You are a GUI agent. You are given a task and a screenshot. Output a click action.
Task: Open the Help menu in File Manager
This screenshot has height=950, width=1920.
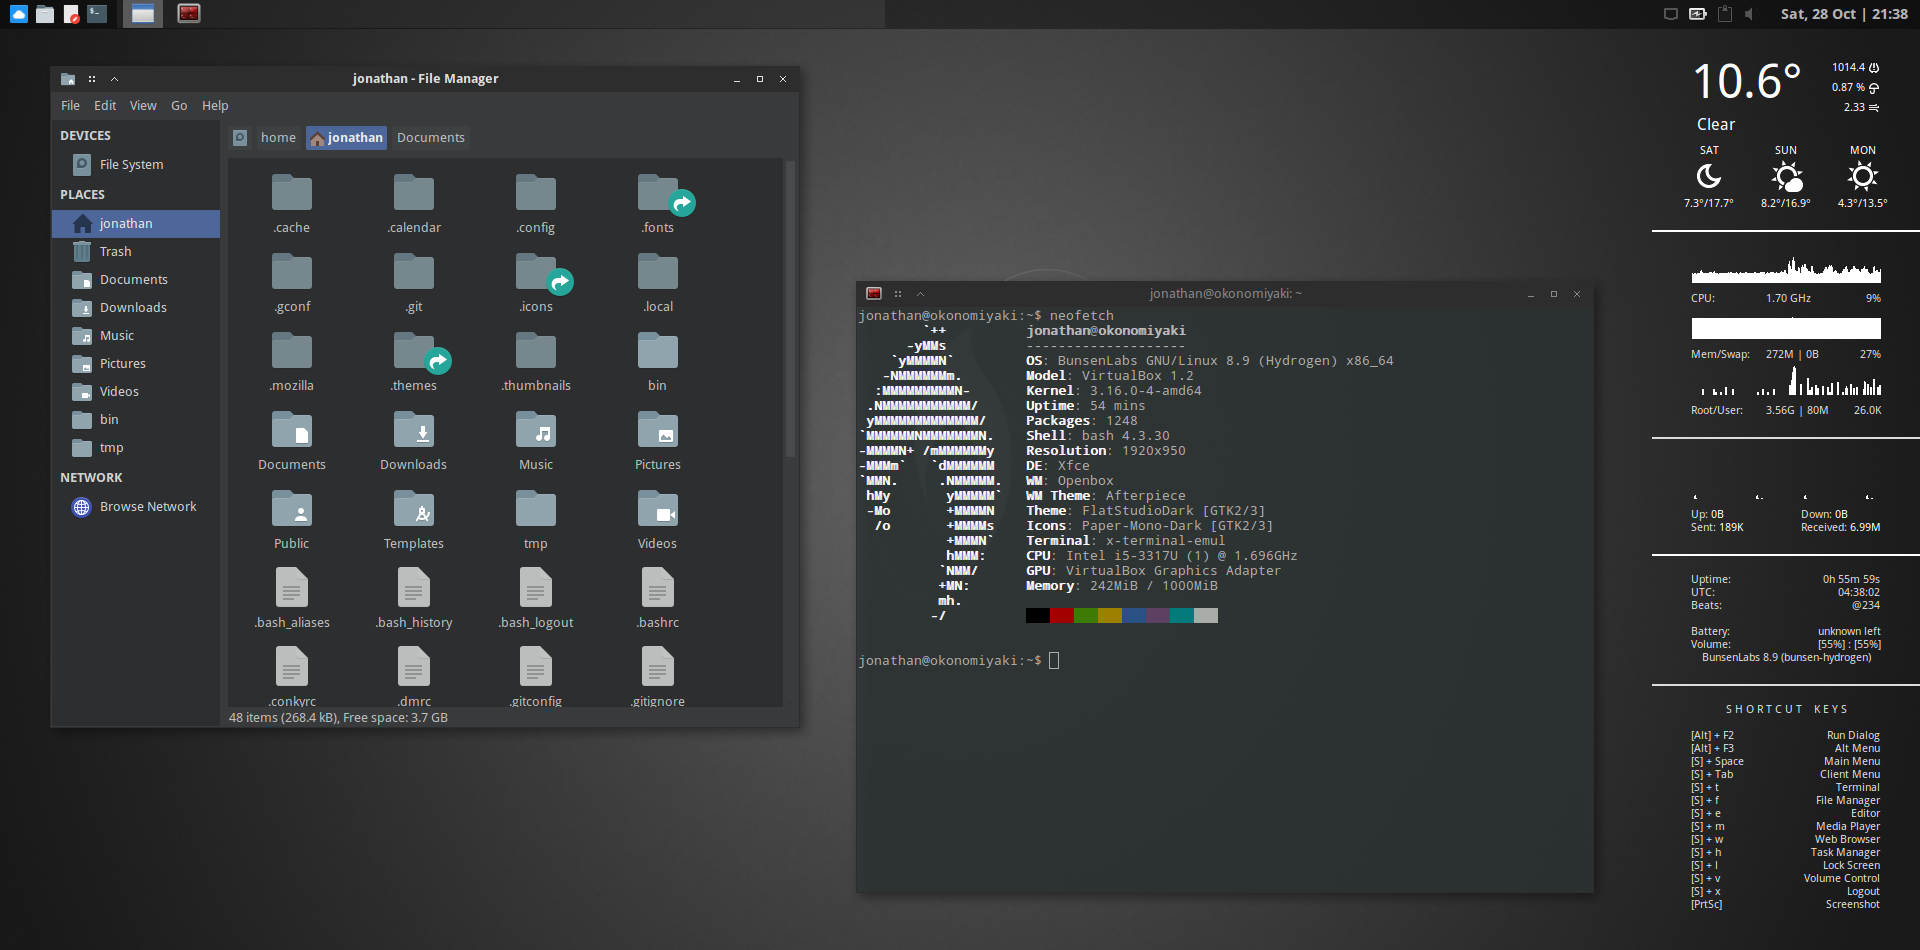pos(215,106)
